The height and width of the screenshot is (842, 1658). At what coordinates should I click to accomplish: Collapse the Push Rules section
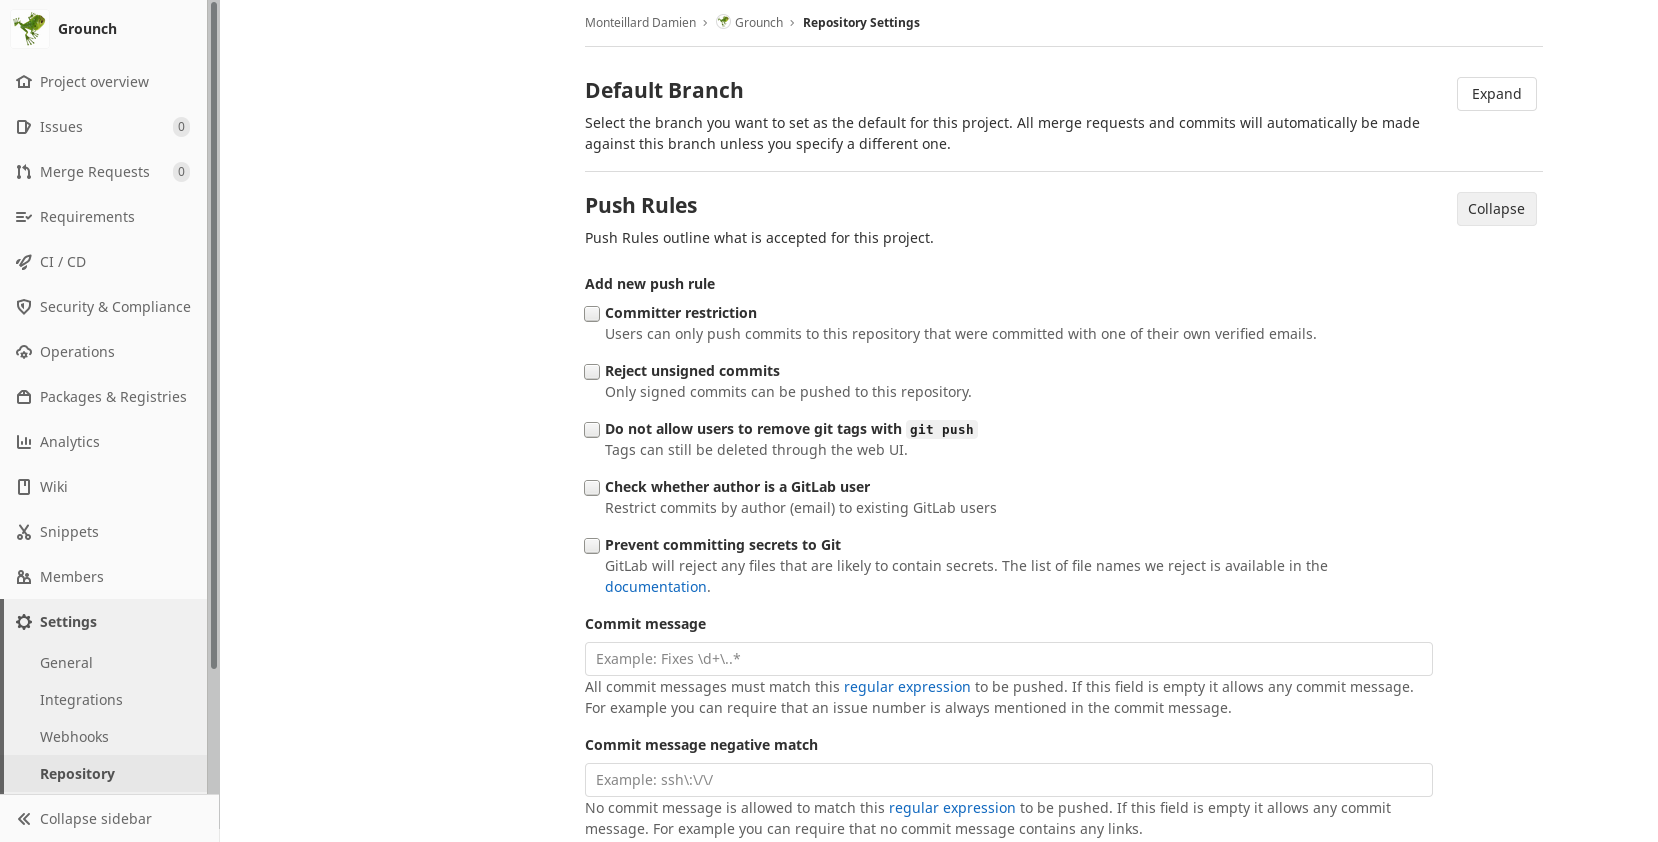coord(1496,209)
